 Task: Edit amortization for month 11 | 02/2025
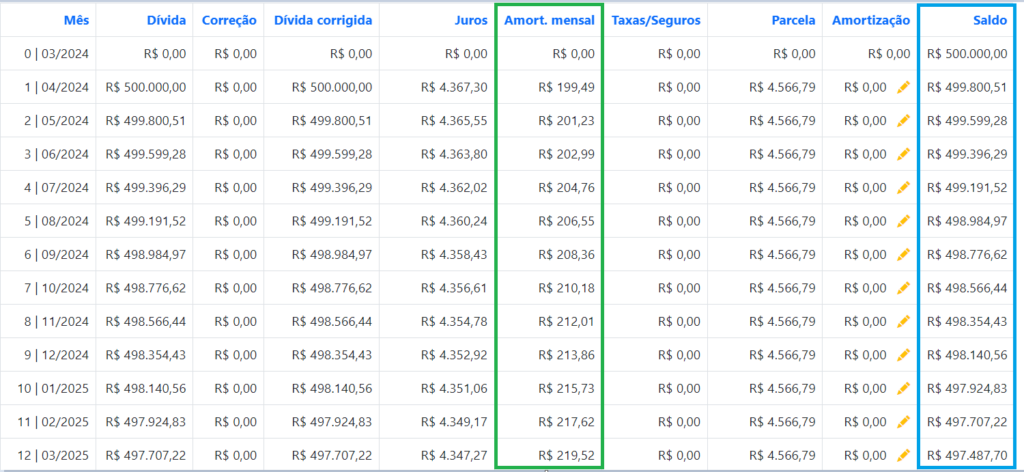pos(903,422)
